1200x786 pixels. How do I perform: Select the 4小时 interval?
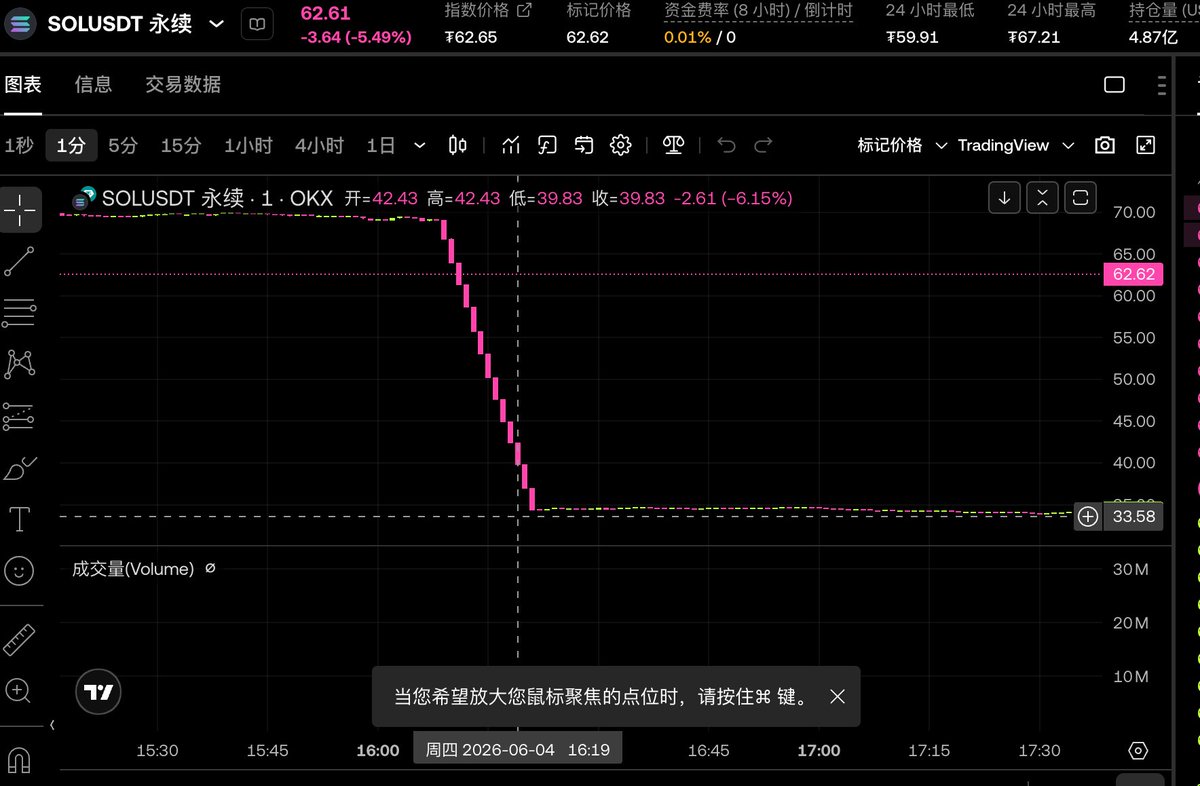click(319, 145)
